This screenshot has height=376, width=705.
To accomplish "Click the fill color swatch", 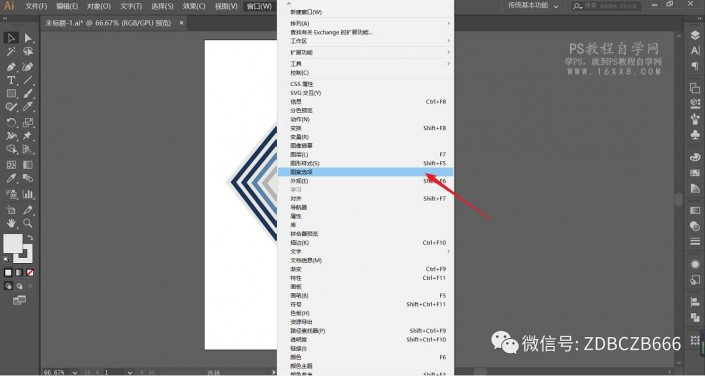I will pyautogui.click(x=13, y=243).
